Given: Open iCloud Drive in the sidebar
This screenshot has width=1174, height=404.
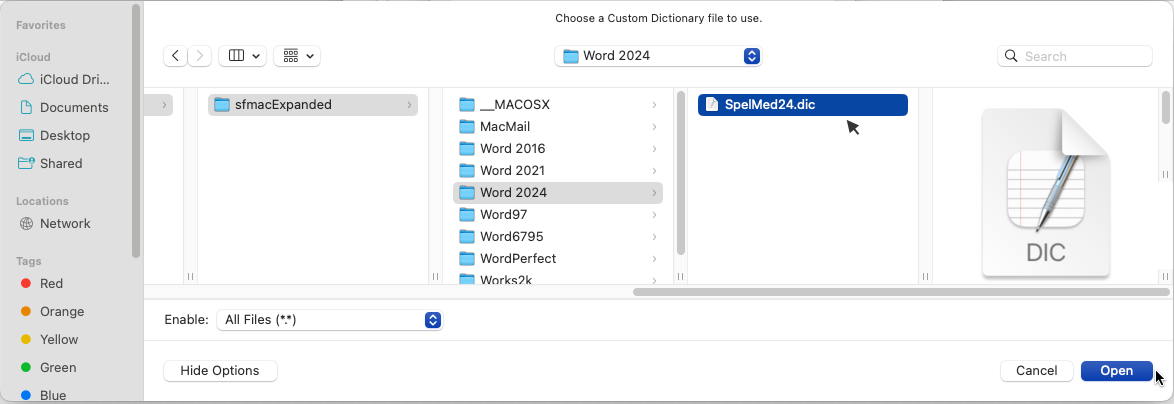Looking at the screenshot, I should tap(64, 79).
